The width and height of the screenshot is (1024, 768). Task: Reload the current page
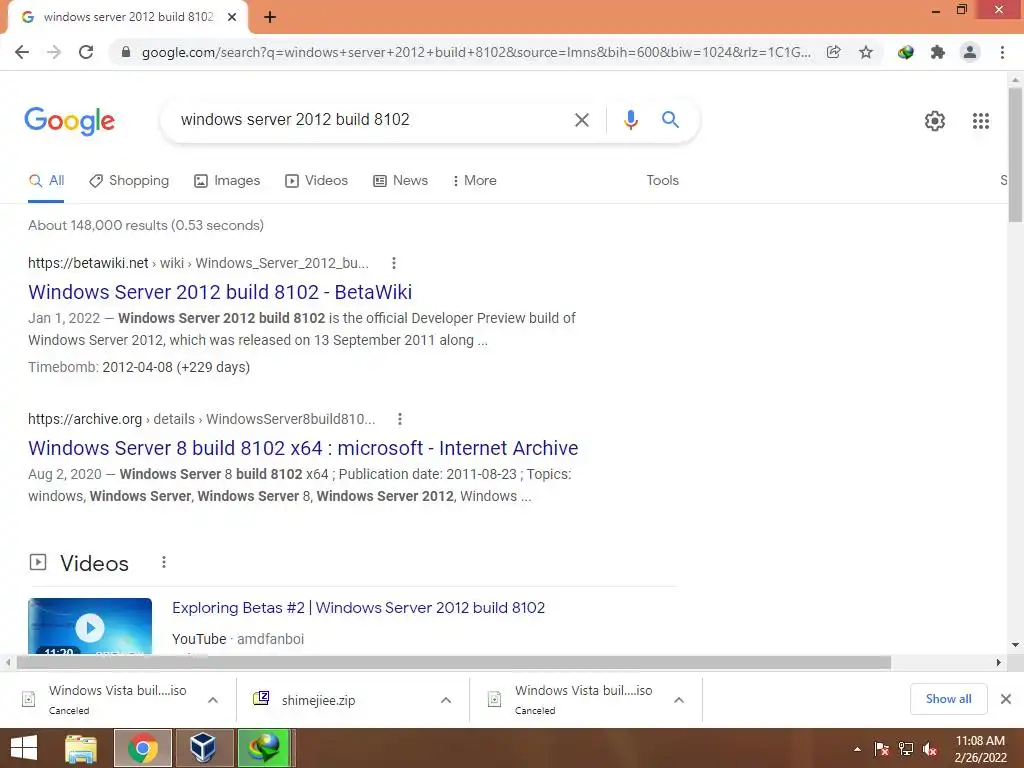[x=86, y=52]
